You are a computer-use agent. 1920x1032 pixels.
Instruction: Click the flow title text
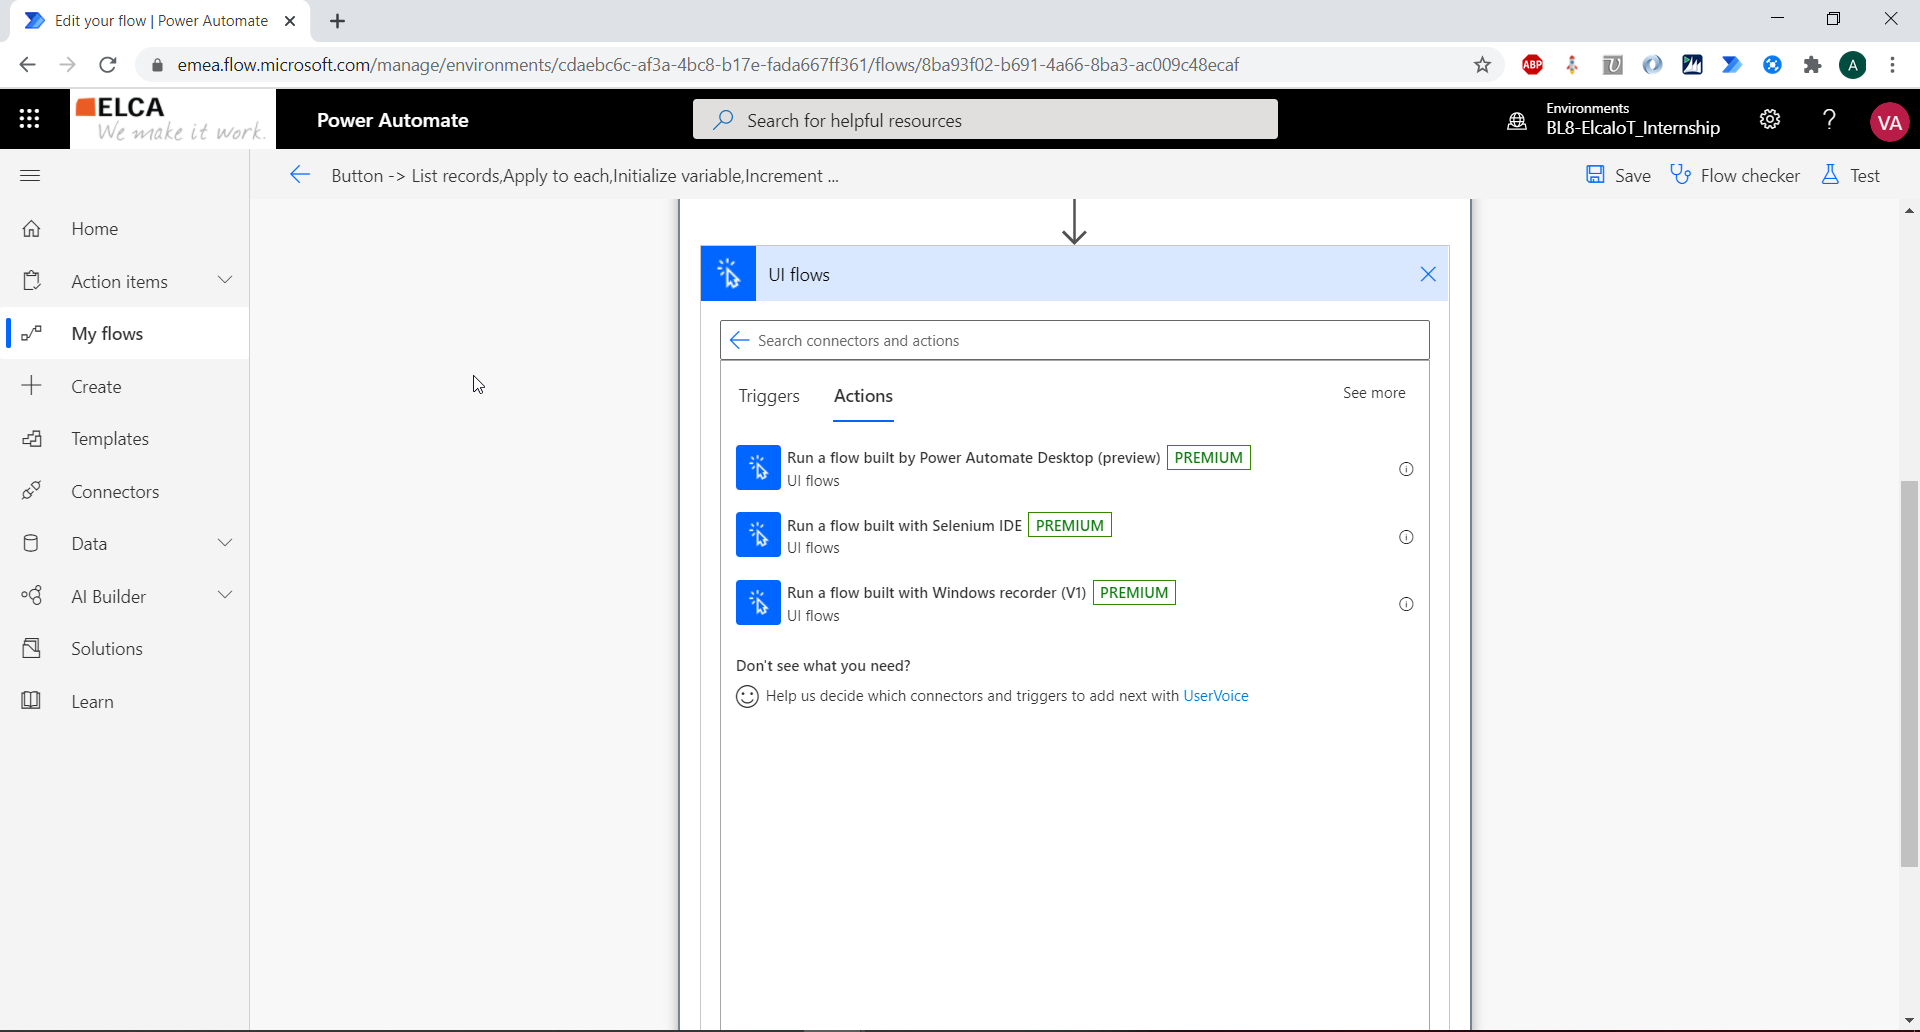click(585, 176)
